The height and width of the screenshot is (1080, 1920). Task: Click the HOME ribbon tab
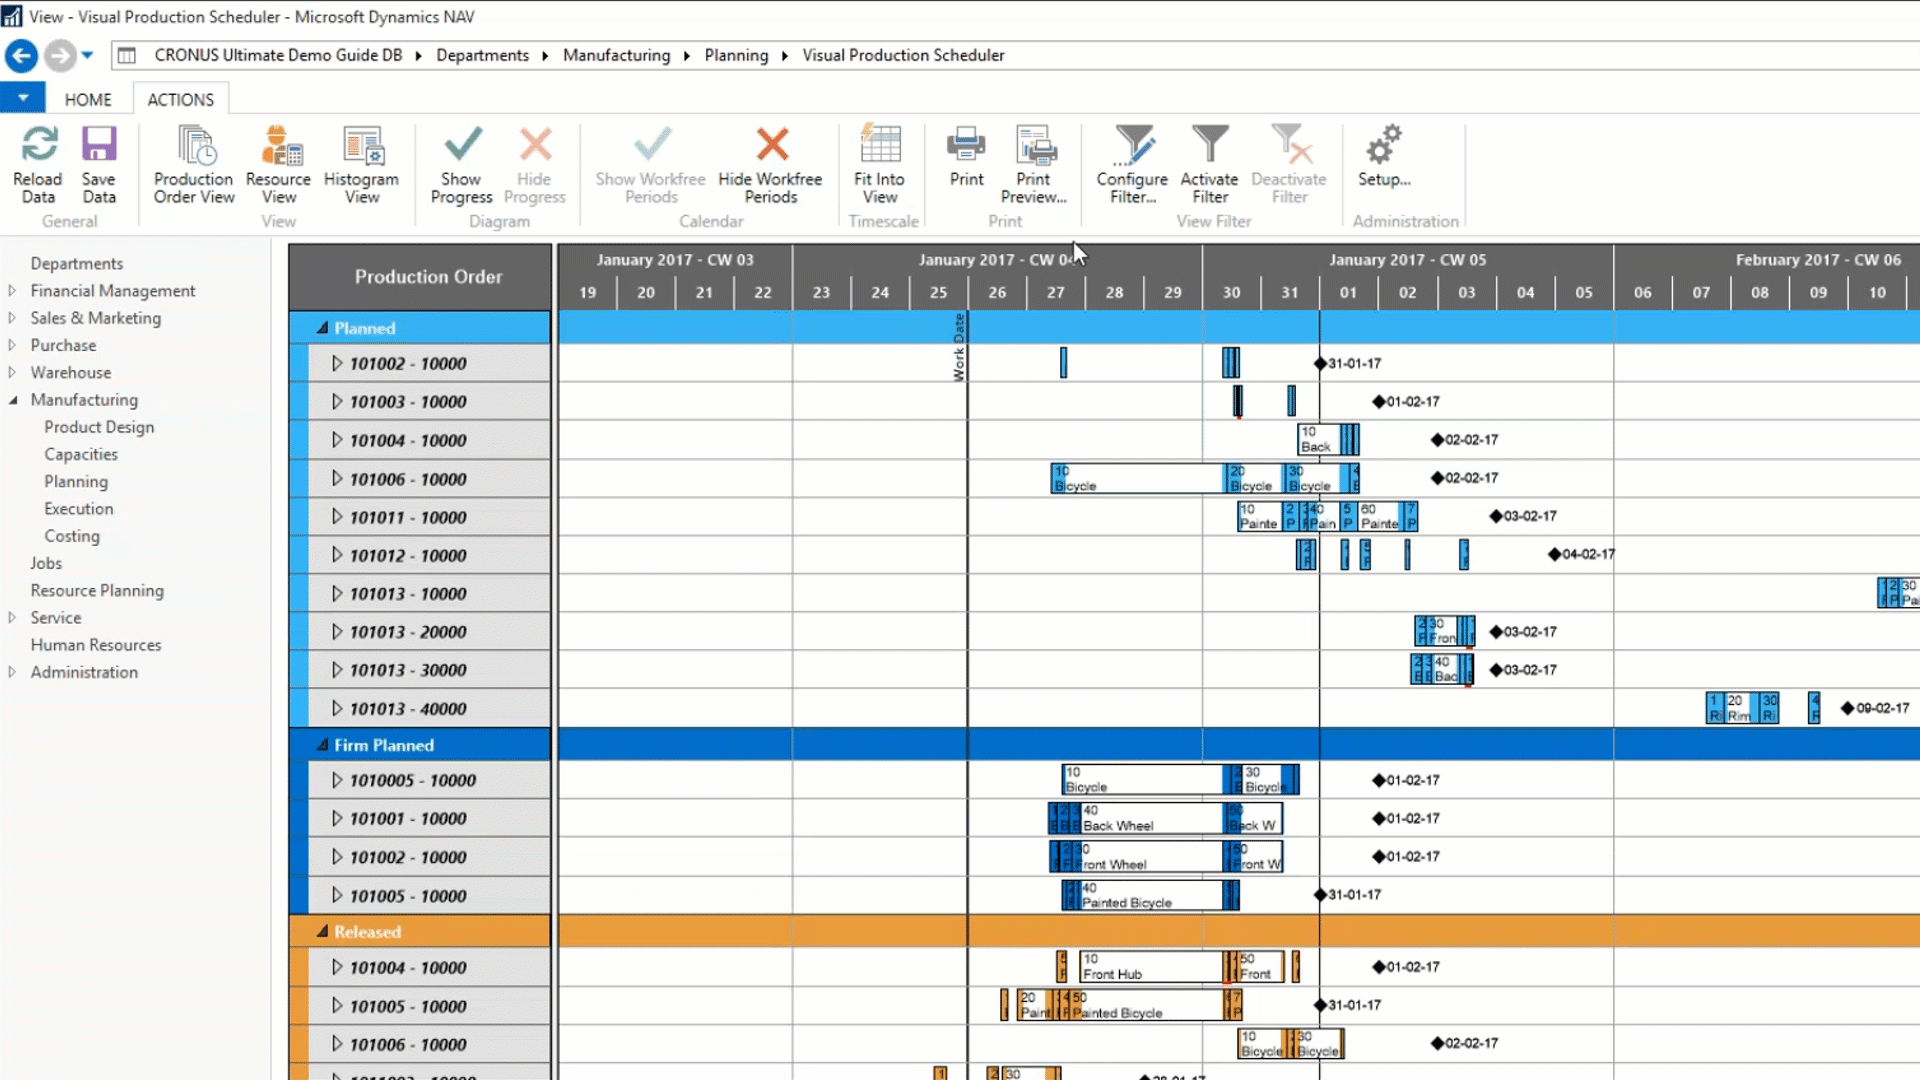coord(87,99)
